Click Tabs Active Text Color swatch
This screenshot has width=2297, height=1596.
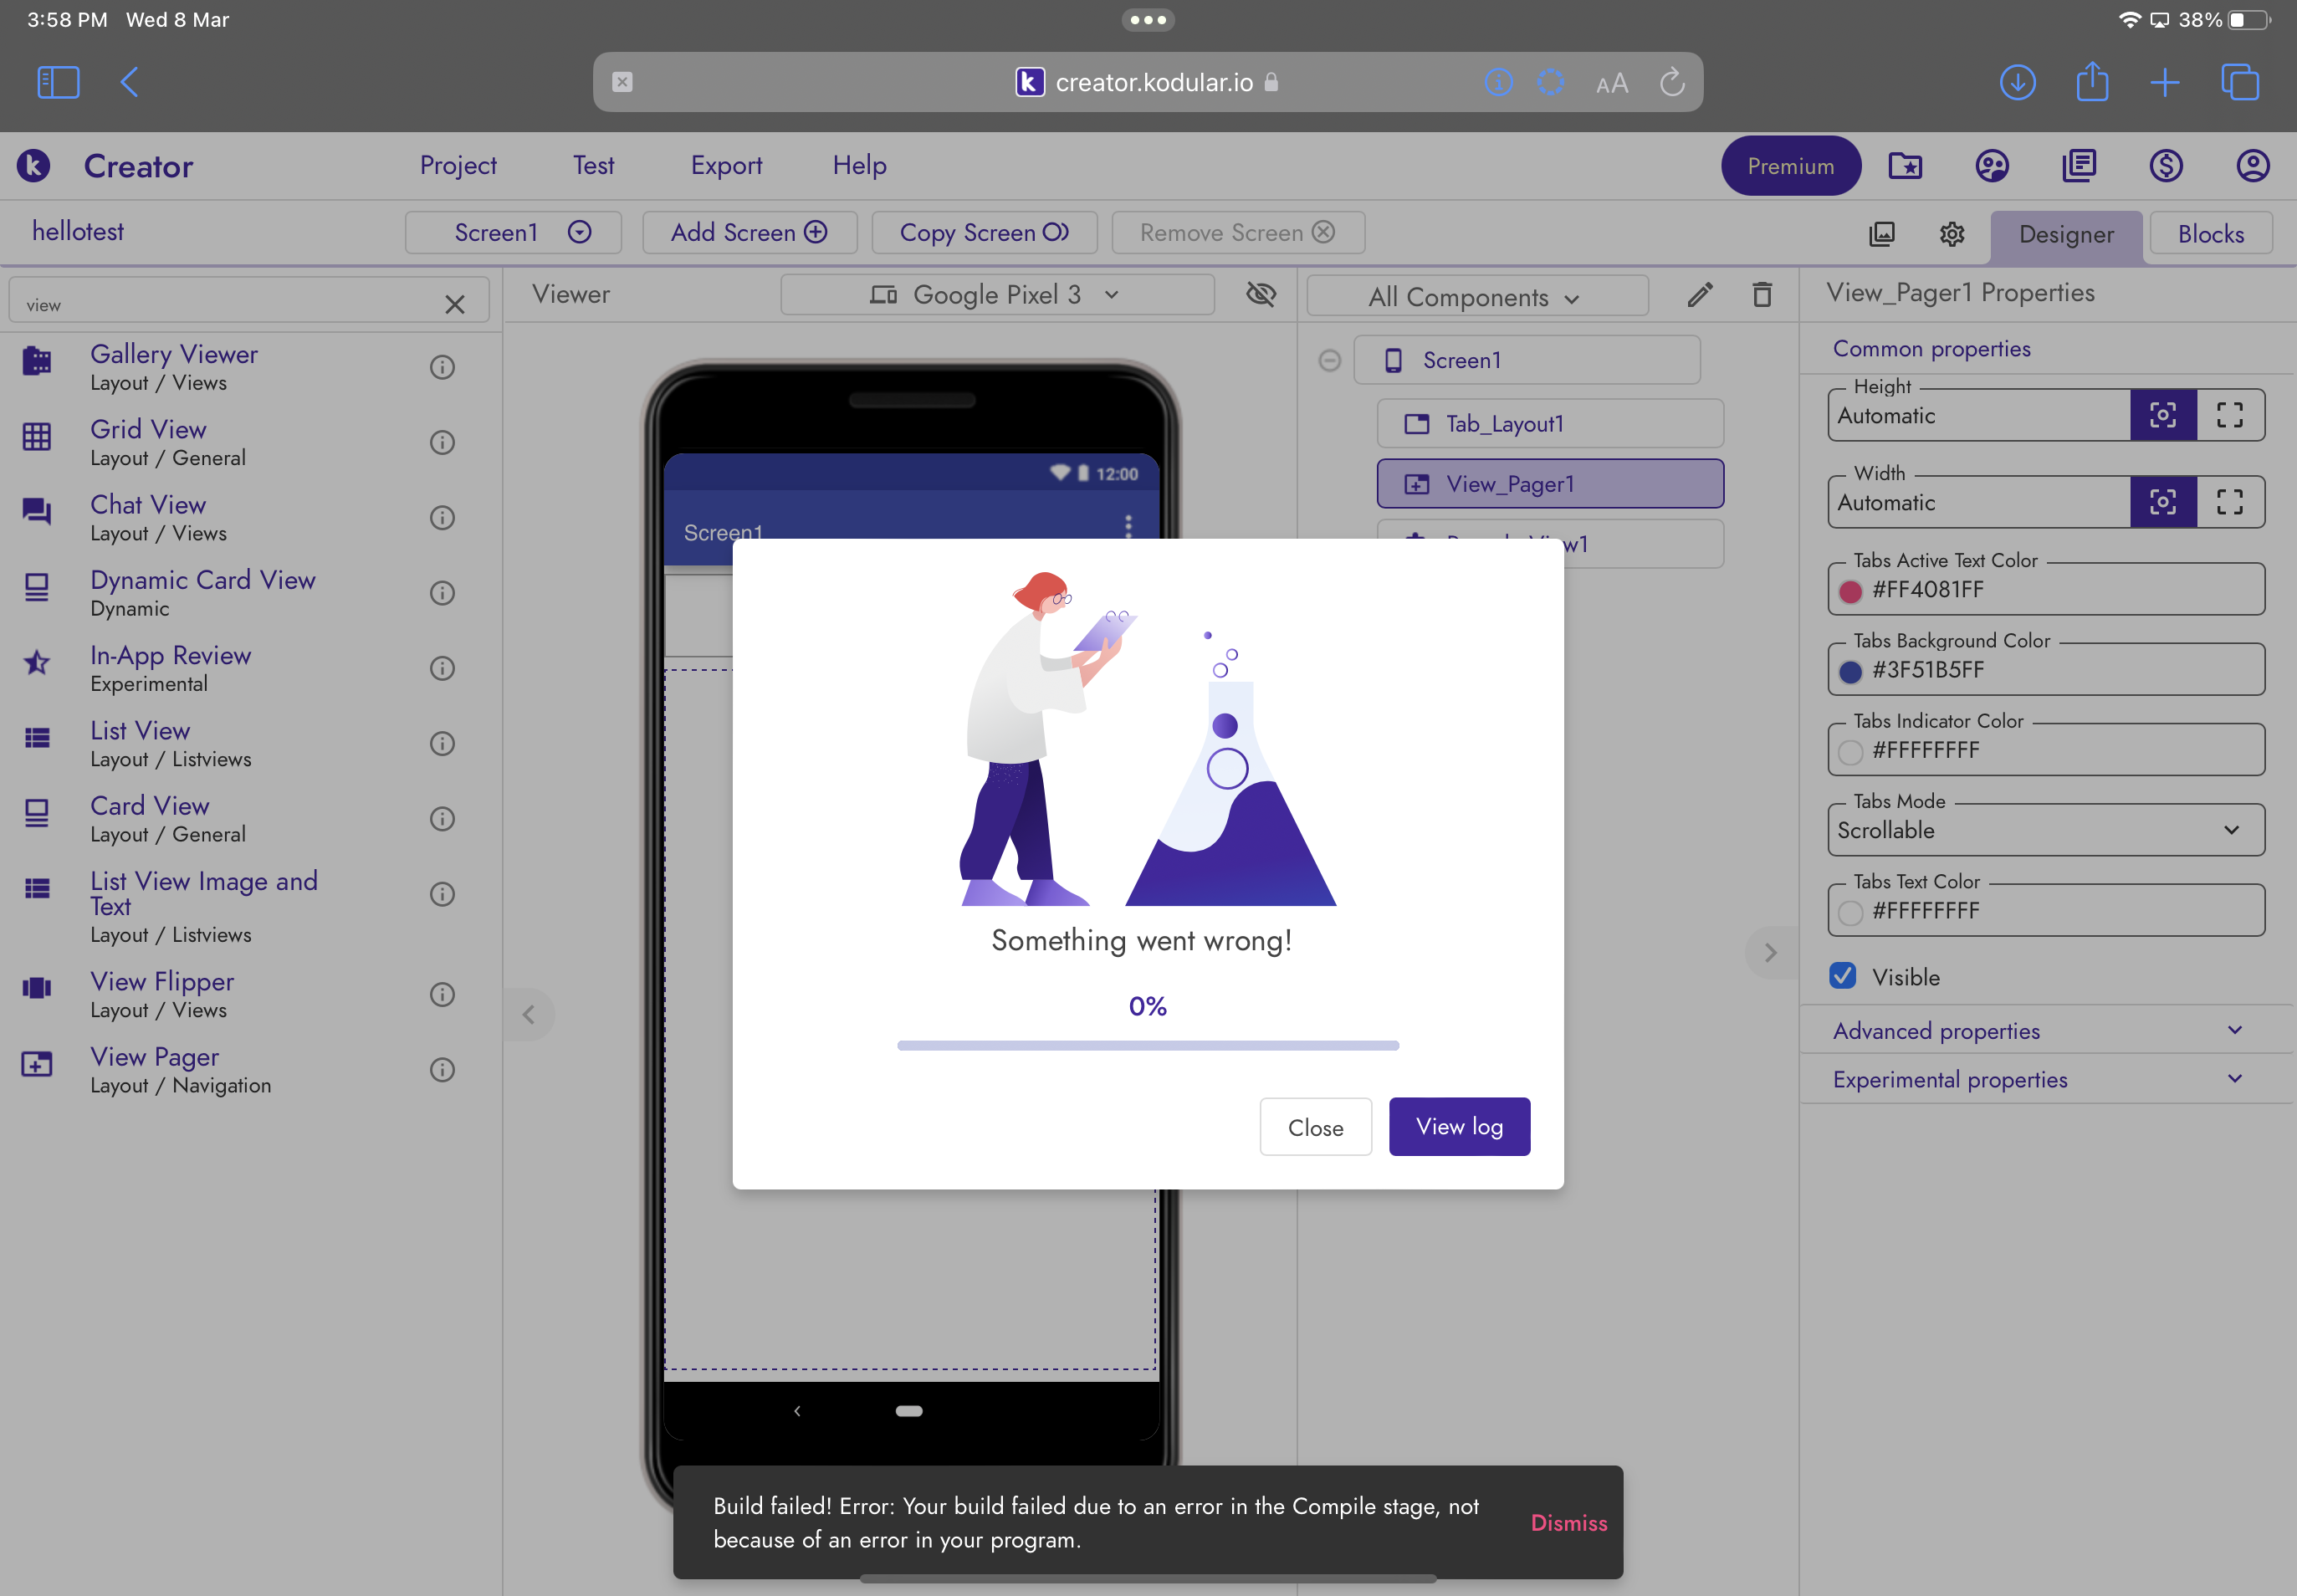(x=1850, y=591)
